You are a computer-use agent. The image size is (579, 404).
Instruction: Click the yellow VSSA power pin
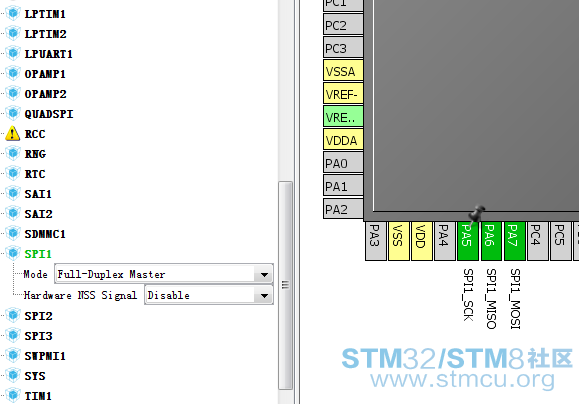[343, 71]
